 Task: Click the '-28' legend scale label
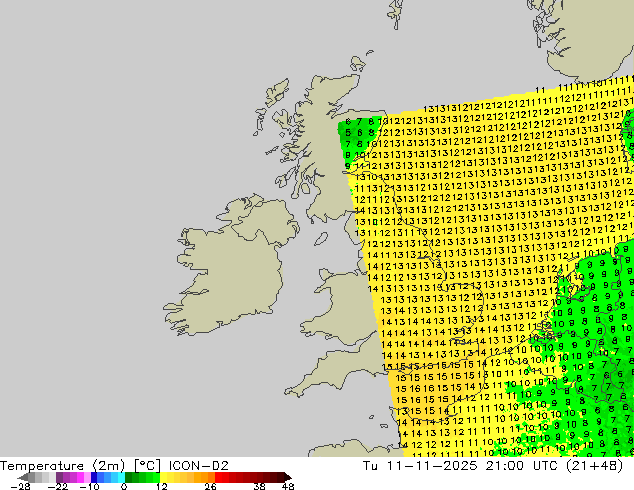[20, 486]
